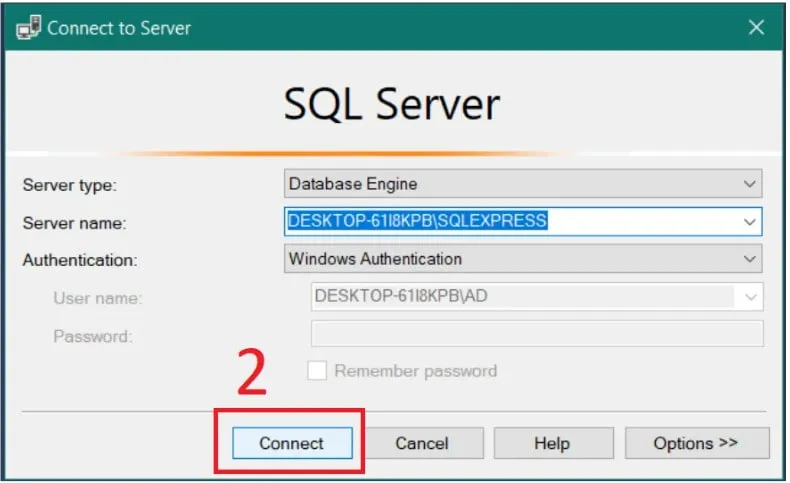Cancel the server connection dialog
The height and width of the screenshot is (483, 790).
click(422, 443)
